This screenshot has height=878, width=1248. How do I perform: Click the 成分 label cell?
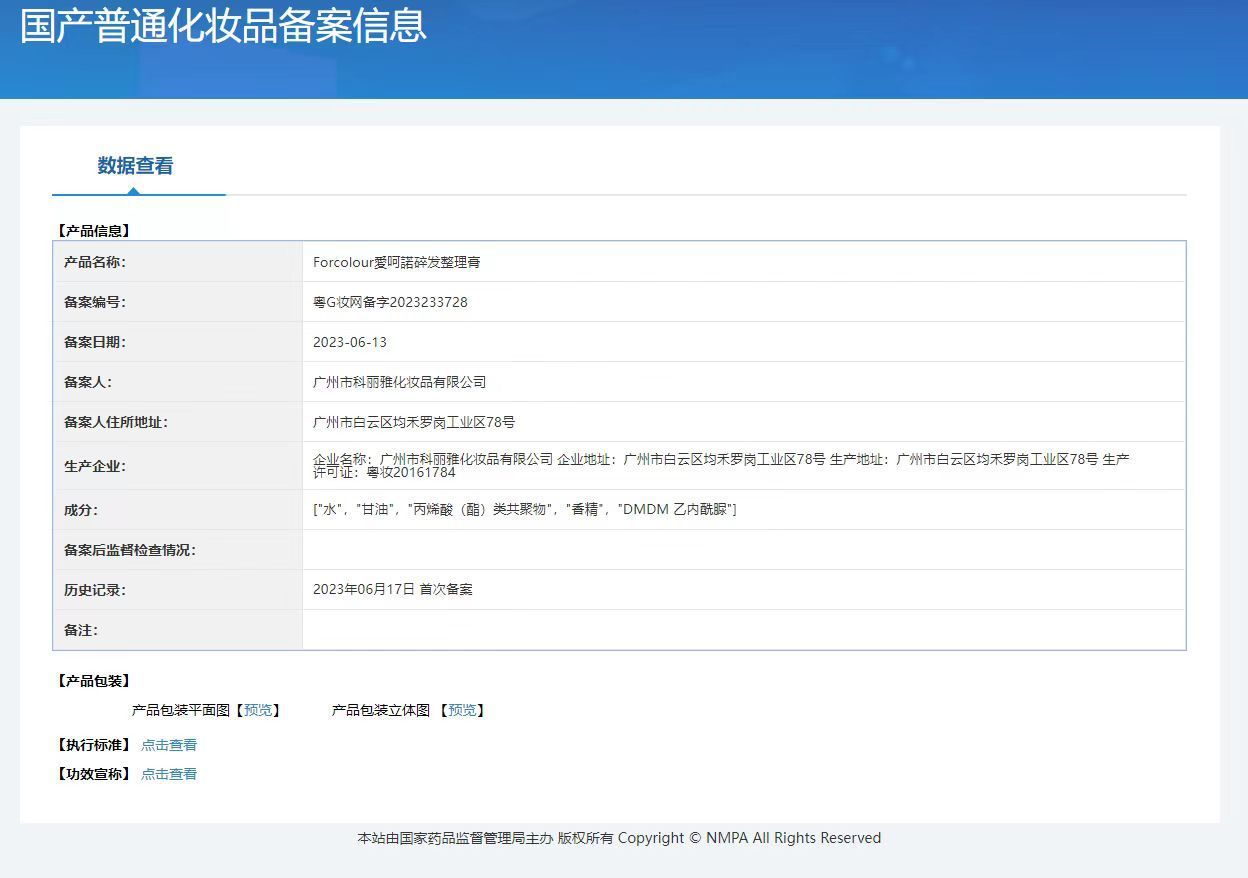pos(178,510)
